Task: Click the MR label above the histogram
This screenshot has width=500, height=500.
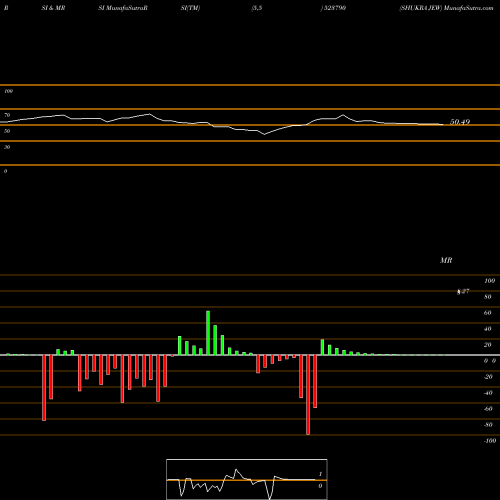Action: click(446, 260)
